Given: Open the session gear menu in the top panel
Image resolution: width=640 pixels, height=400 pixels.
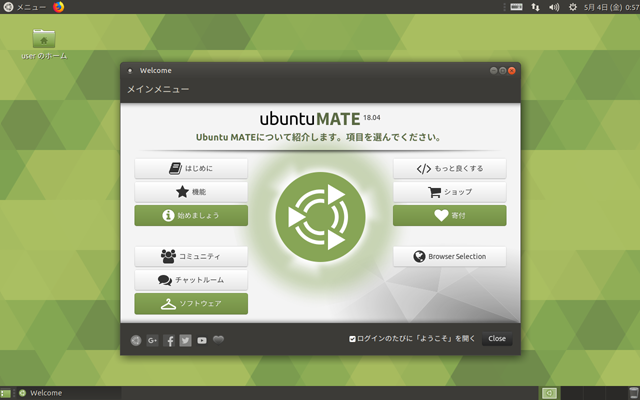Looking at the screenshot, I should (572, 7).
